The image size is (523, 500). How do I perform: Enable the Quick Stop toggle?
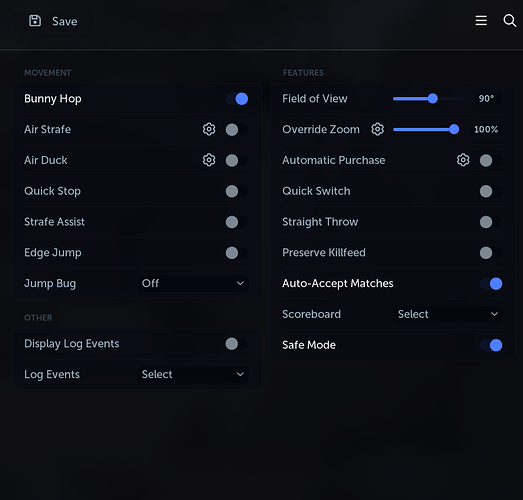click(237, 191)
